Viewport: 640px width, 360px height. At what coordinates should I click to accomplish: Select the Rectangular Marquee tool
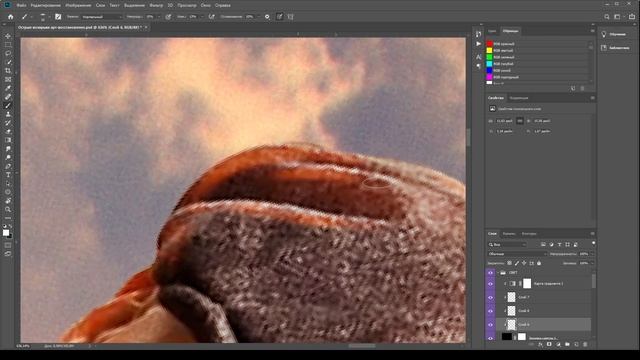click(8, 44)
